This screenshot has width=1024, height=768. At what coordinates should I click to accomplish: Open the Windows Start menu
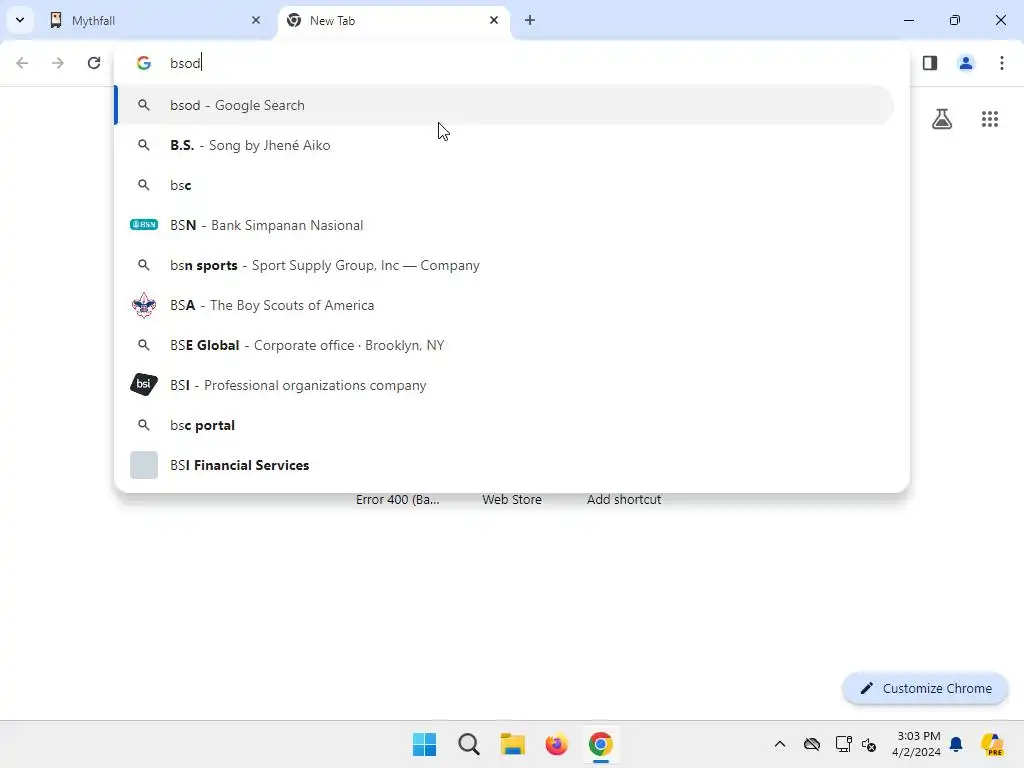tap(424, 744)
